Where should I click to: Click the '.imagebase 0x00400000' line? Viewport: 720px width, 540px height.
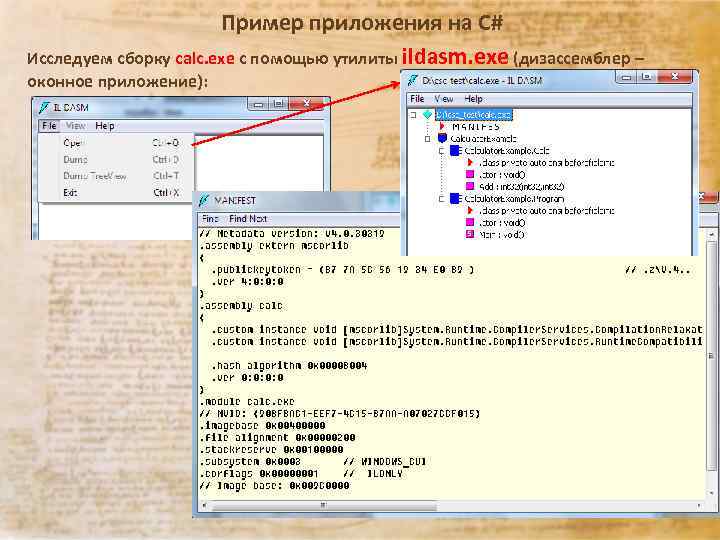tap(263, 426)
